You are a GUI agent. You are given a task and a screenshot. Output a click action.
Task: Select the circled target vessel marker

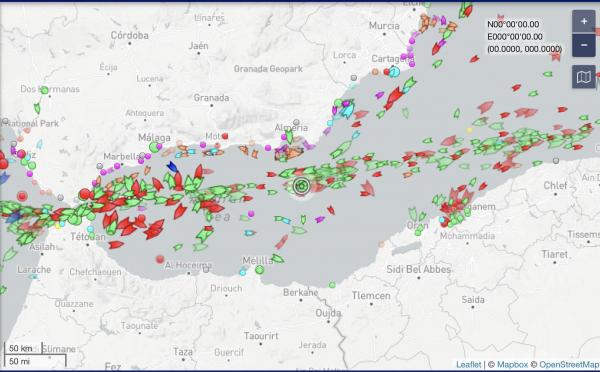pos(302,186)
